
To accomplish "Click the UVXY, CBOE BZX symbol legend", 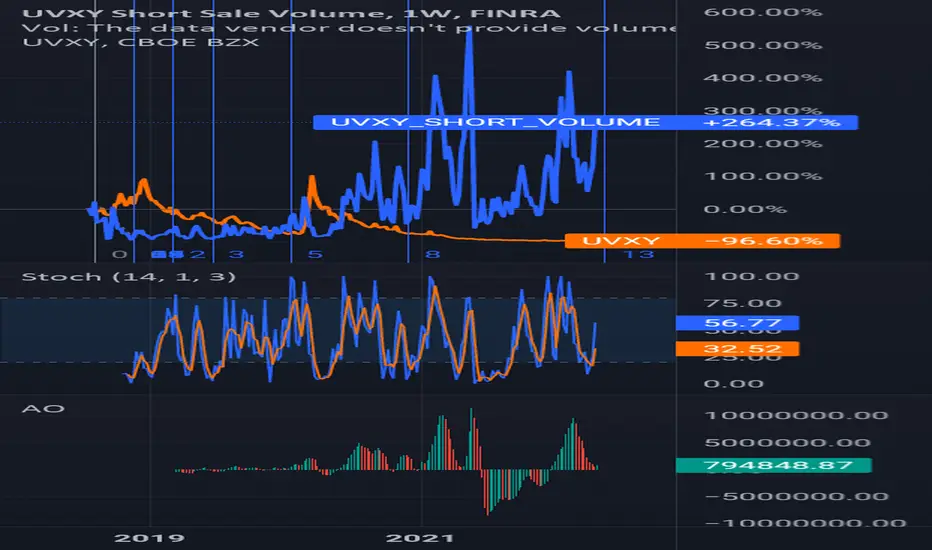I will click(141, 42).
